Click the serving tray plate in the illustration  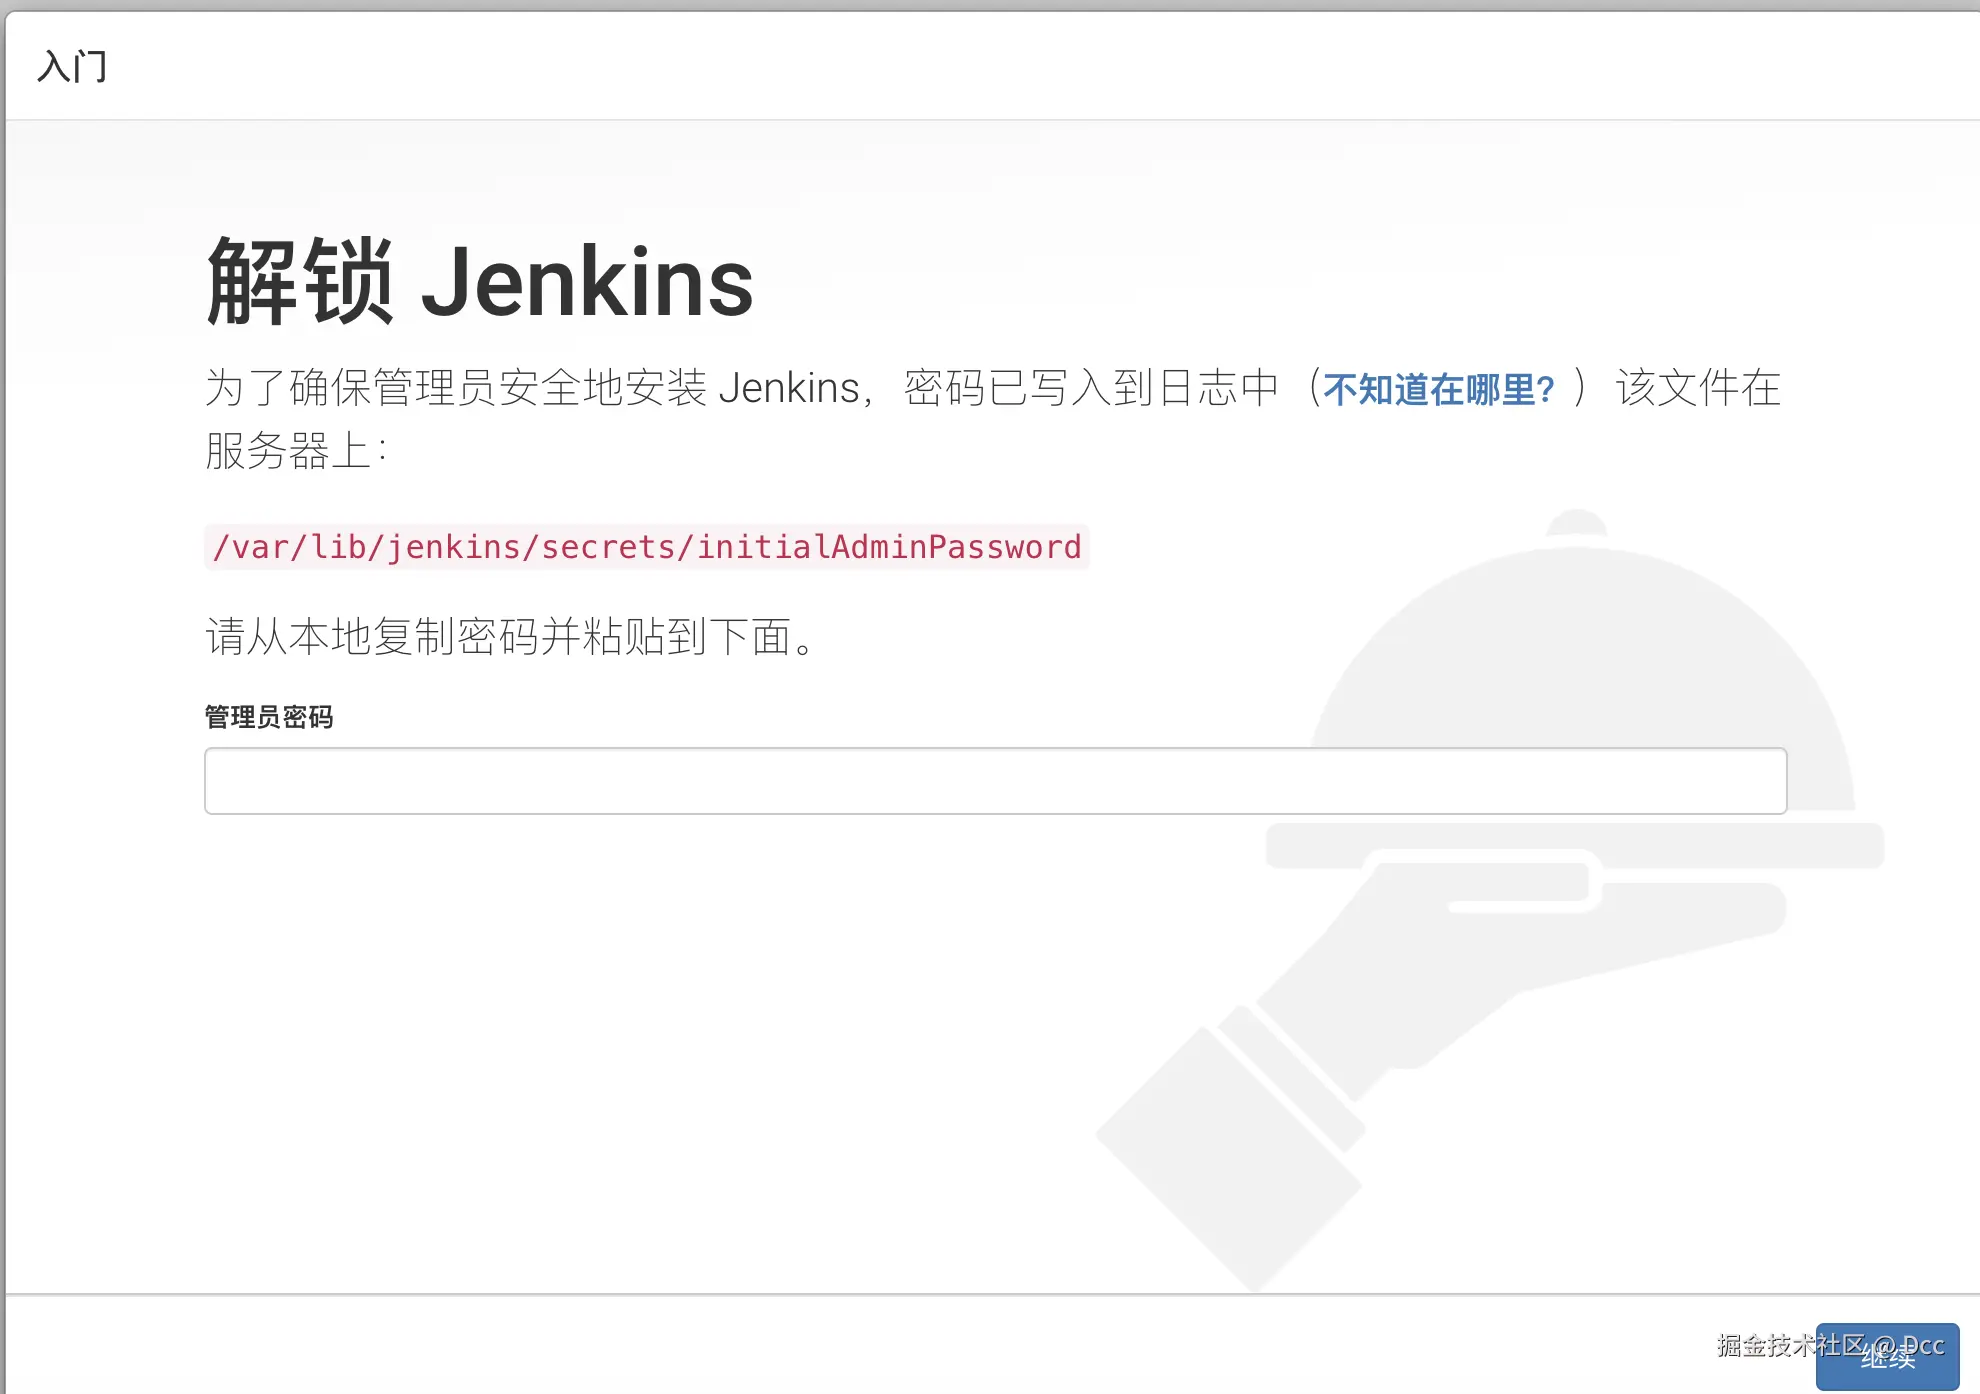pos(1574,845)
